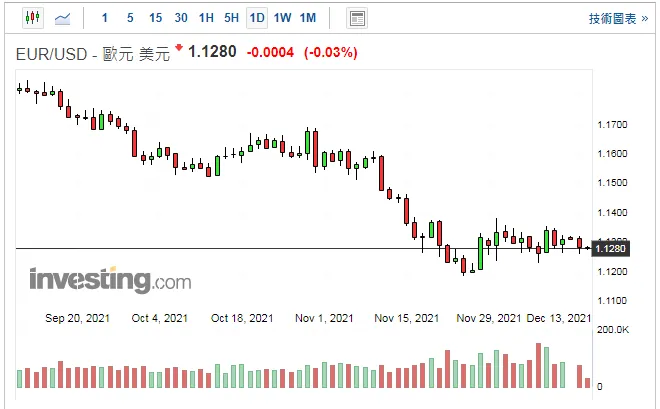This screenshot has width=660, height=409.
Task: Set the chart to 1M monthly
Action: click(x=308, y=18)
